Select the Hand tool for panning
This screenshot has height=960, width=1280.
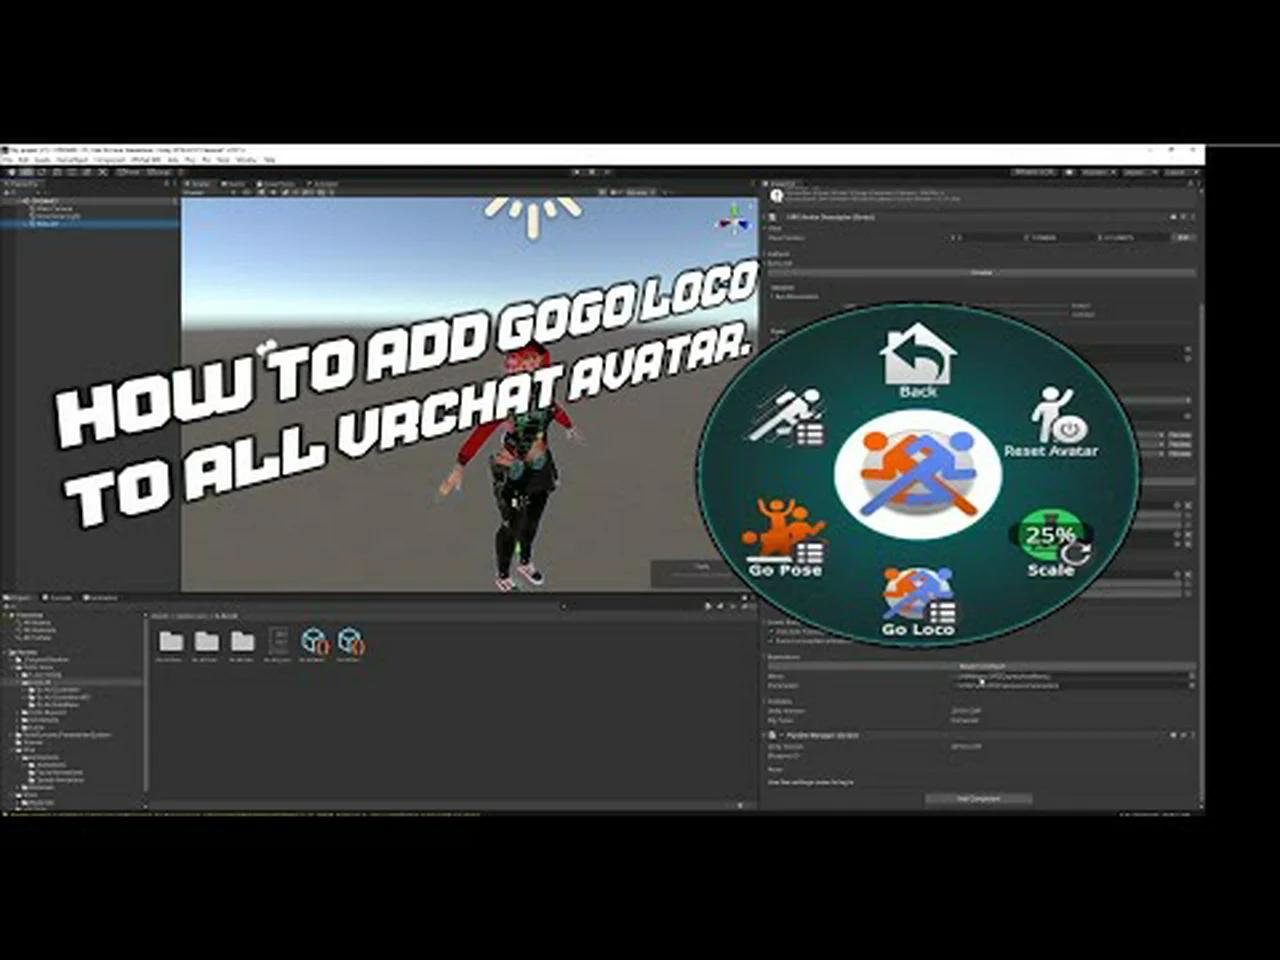[x=11, y=172]
